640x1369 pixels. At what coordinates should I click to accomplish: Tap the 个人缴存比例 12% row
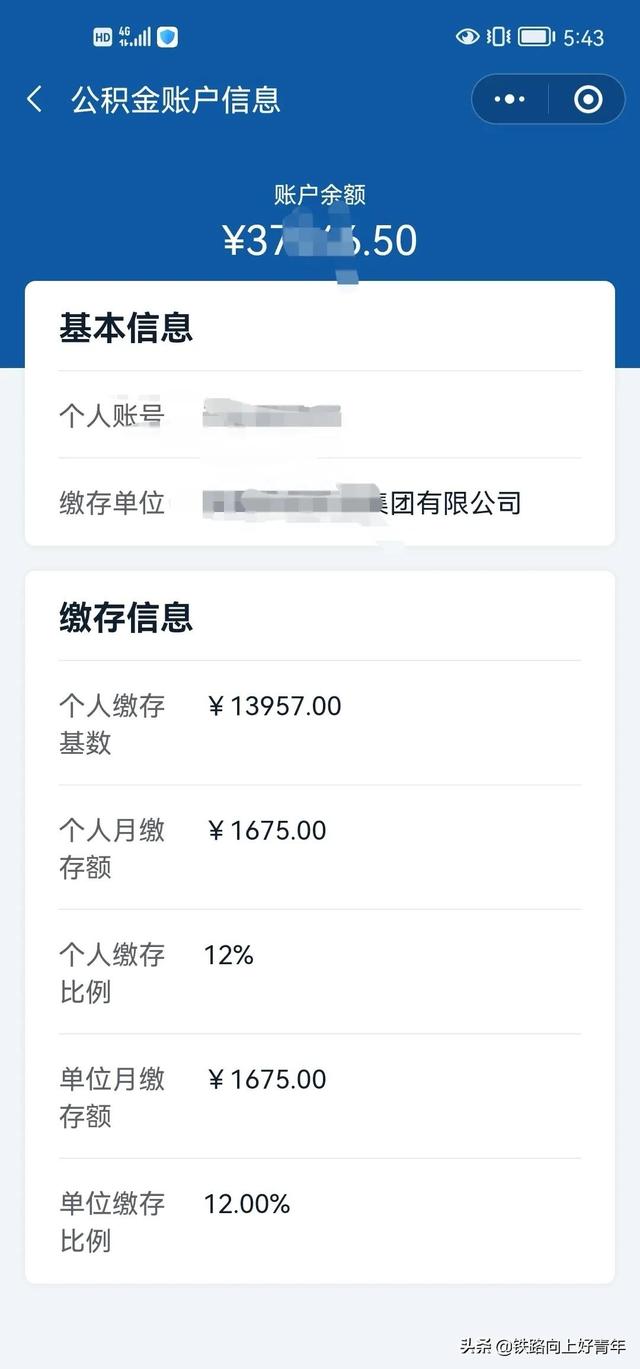point(320,972)
